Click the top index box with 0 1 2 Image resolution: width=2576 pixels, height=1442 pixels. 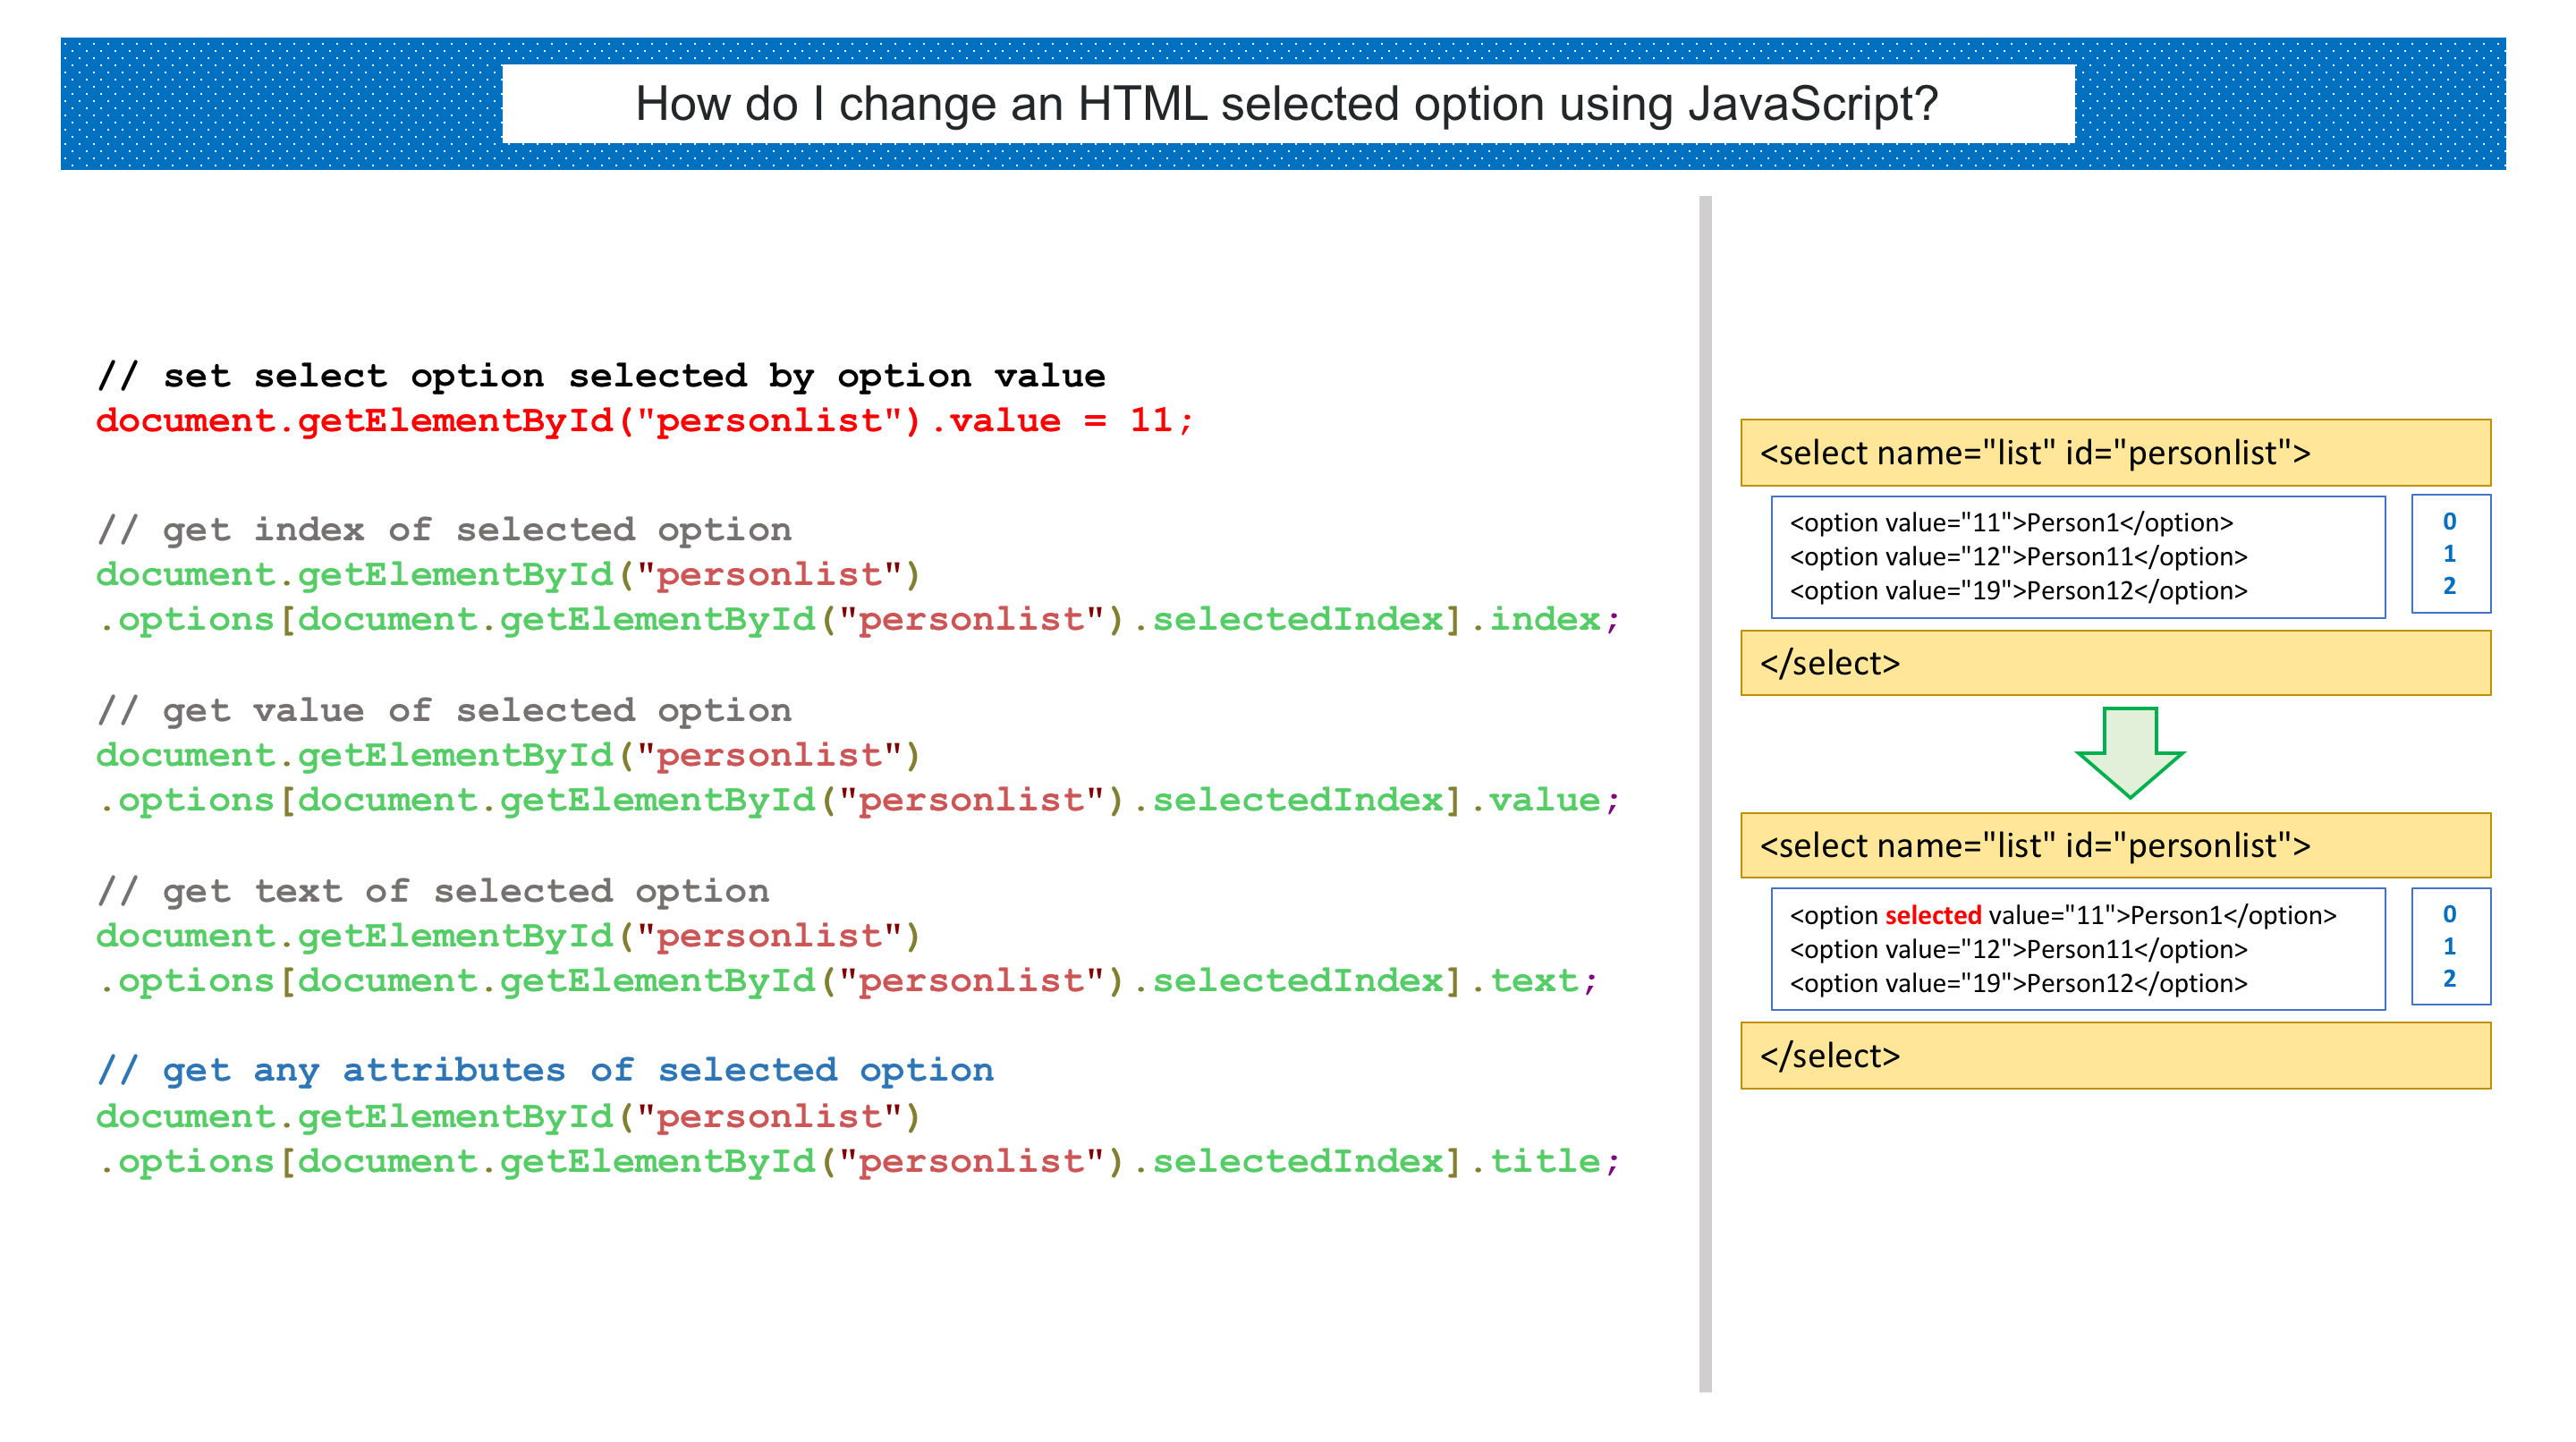click(2449, 554)
